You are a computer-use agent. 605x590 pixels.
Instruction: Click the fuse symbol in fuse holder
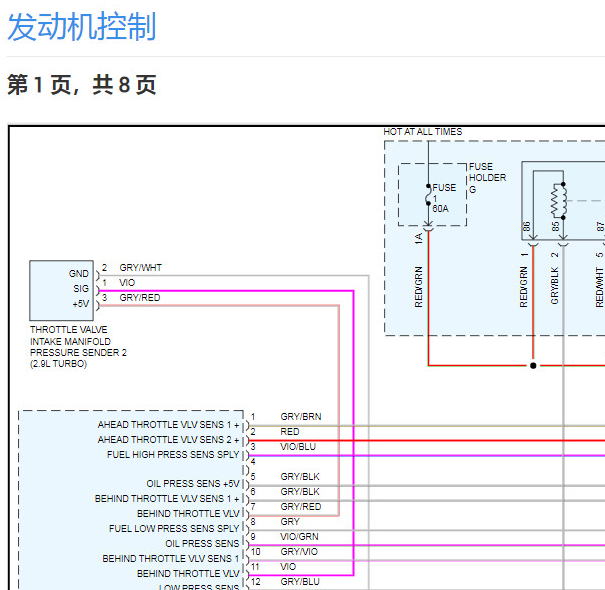[428, 195]
